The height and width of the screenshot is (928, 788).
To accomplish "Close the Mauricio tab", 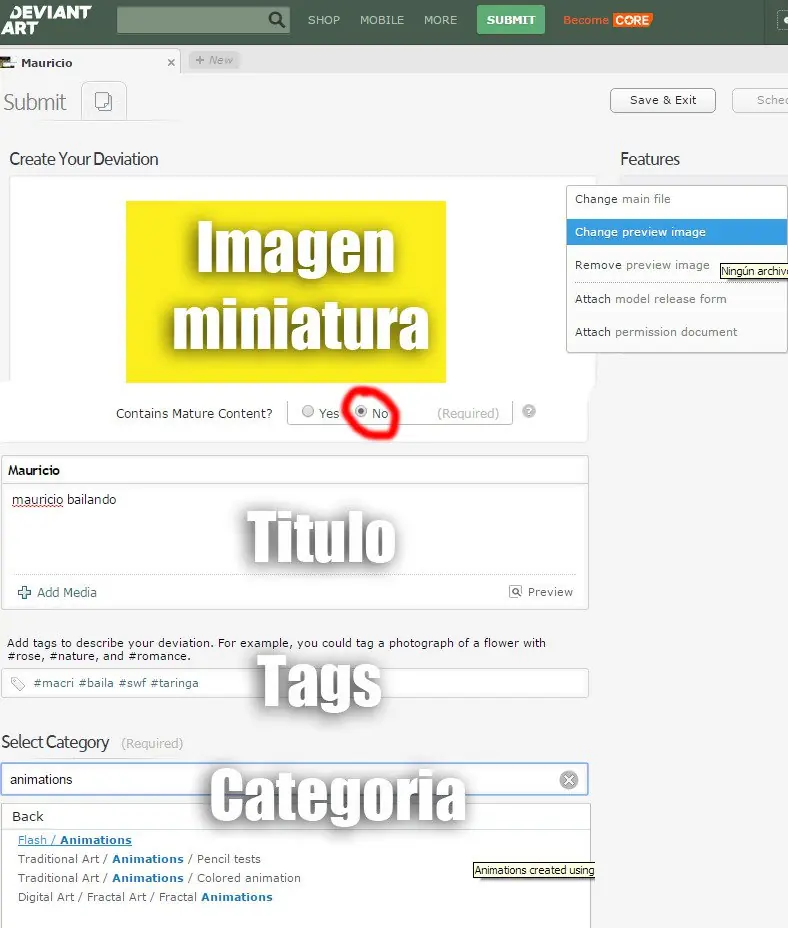I will [x=171, y=62].
